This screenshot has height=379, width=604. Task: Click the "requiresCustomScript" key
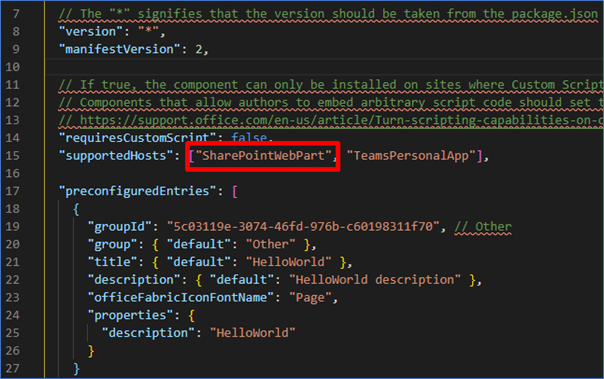tap(138, 138)
